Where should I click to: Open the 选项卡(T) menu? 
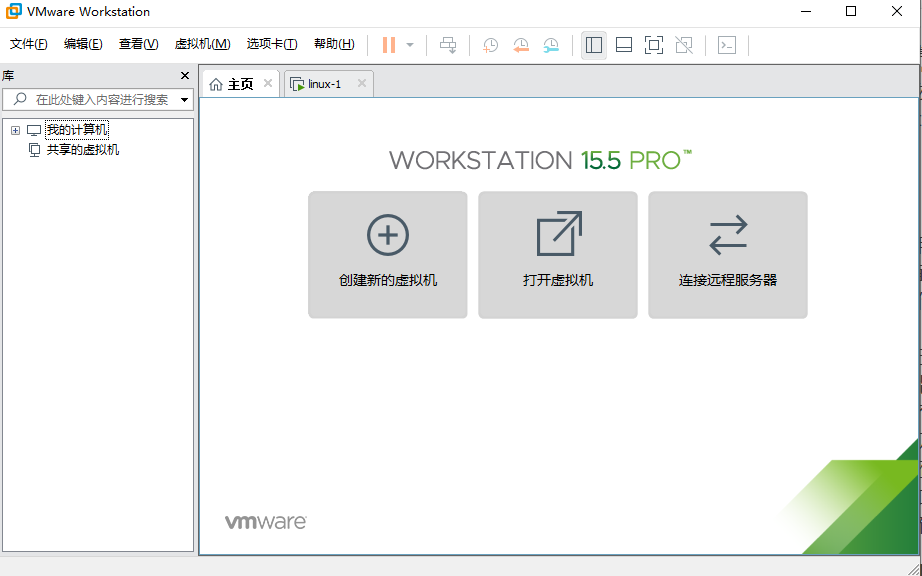pyautogui.click(x=272, y=44)
